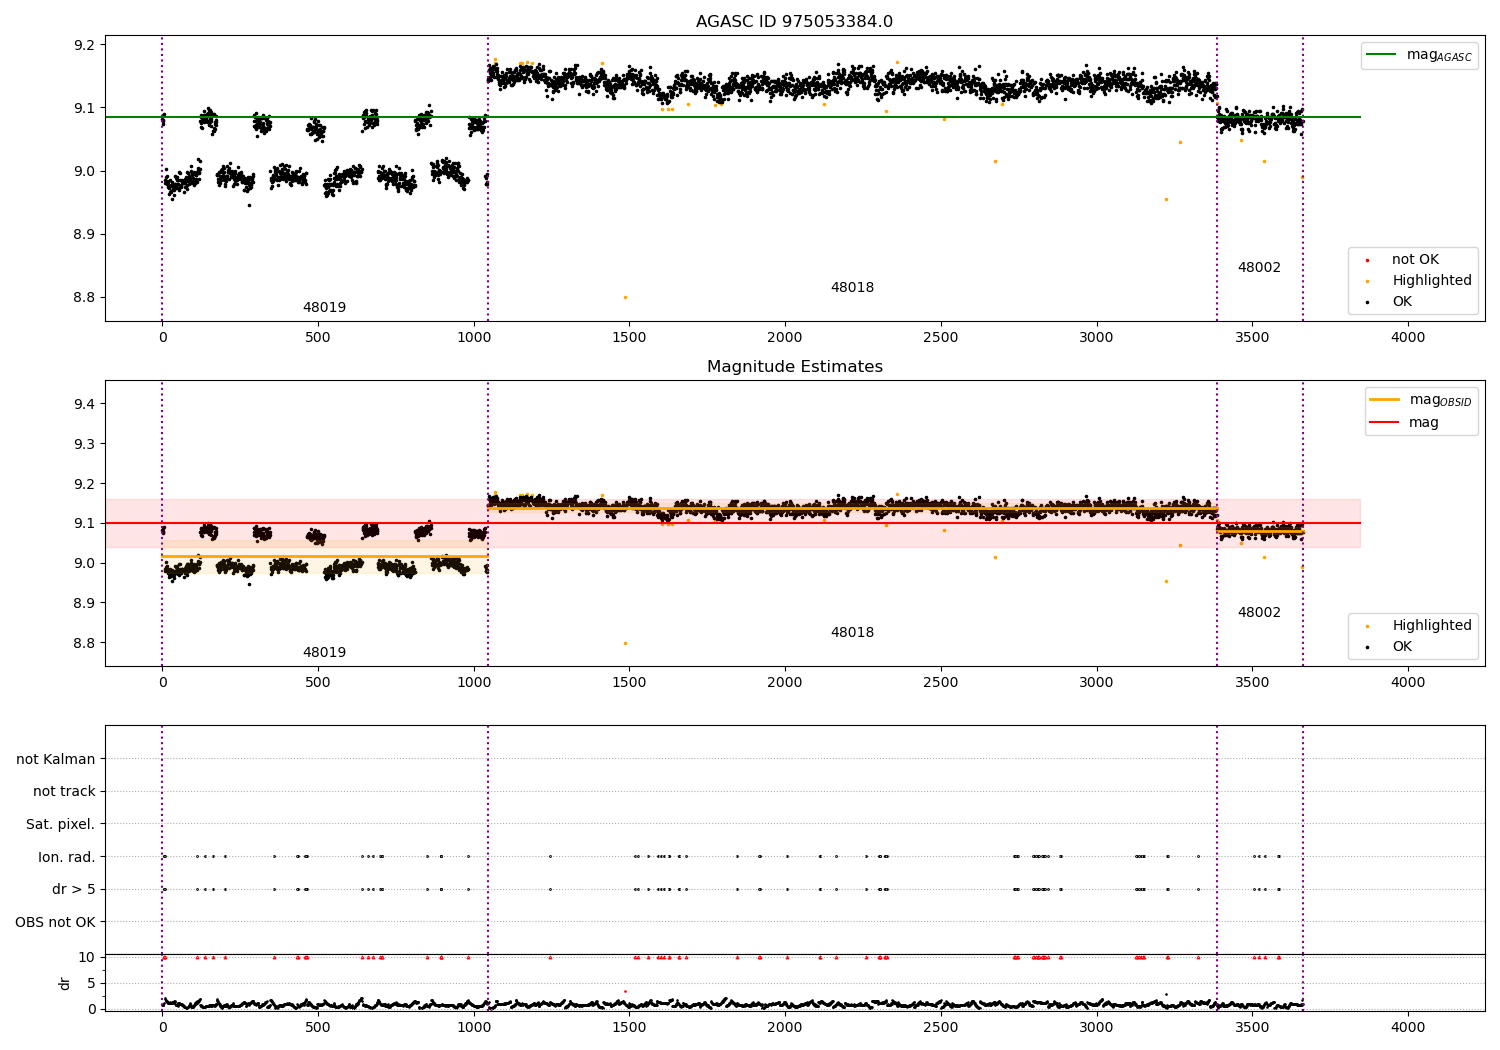Click obsid label 48019 in Magnitude Estimates plot
1500x1050 pixels.
tap(324, 653)
